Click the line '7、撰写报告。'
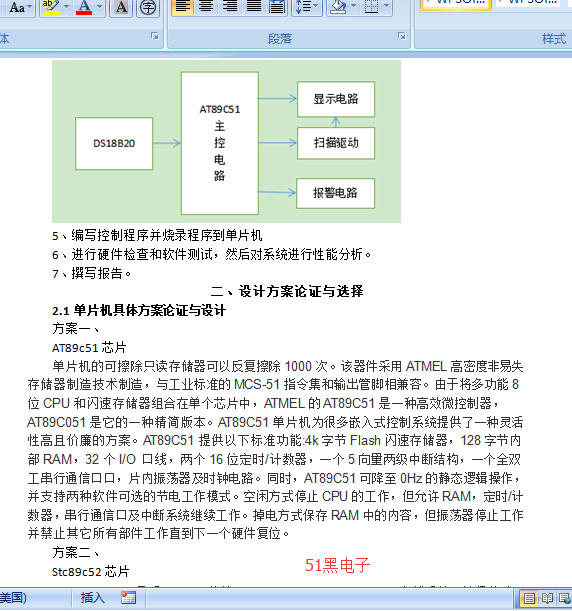 pos(92,273)
